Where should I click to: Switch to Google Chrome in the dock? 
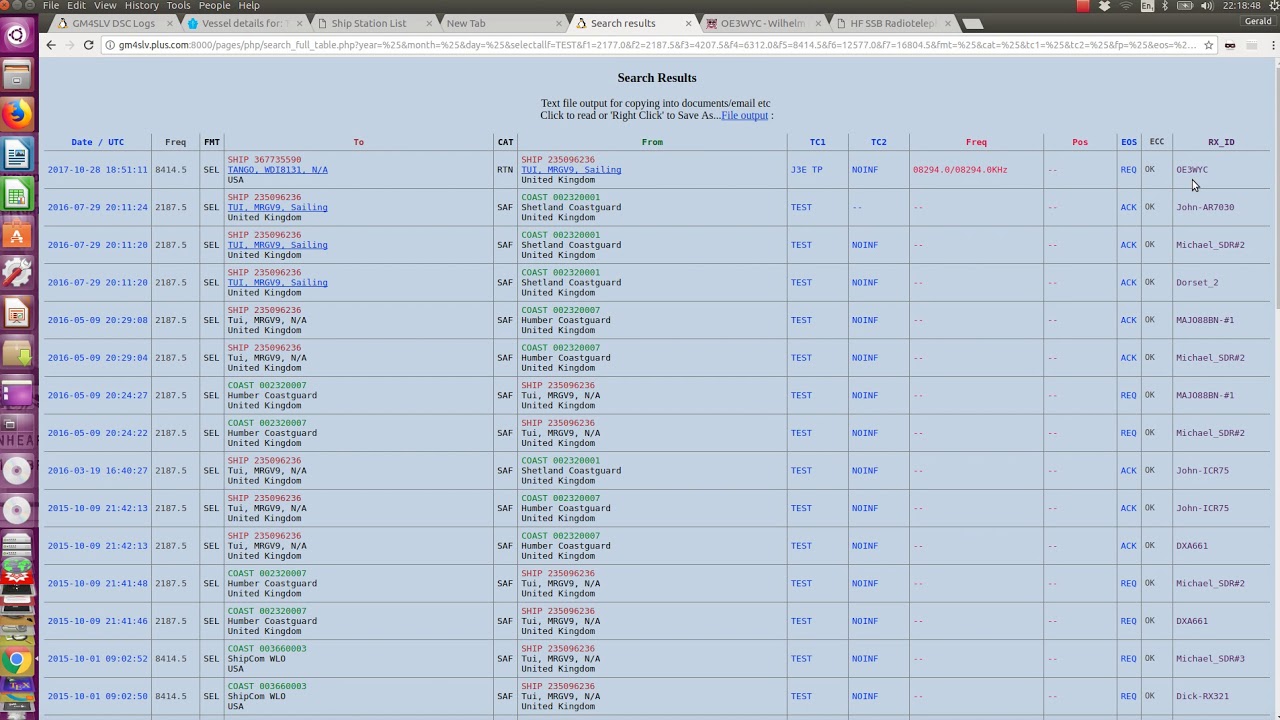click(17, 660)
